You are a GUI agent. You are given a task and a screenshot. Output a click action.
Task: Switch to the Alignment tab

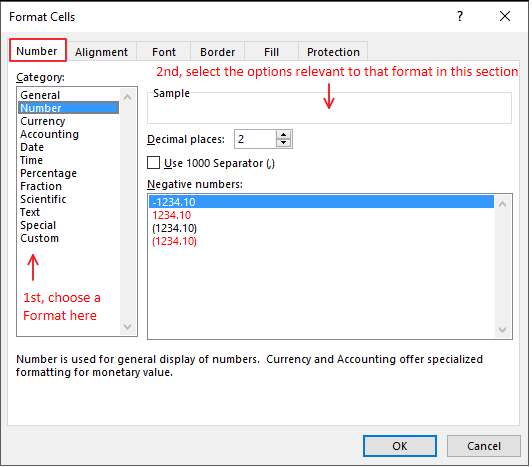tap(102, 52)
